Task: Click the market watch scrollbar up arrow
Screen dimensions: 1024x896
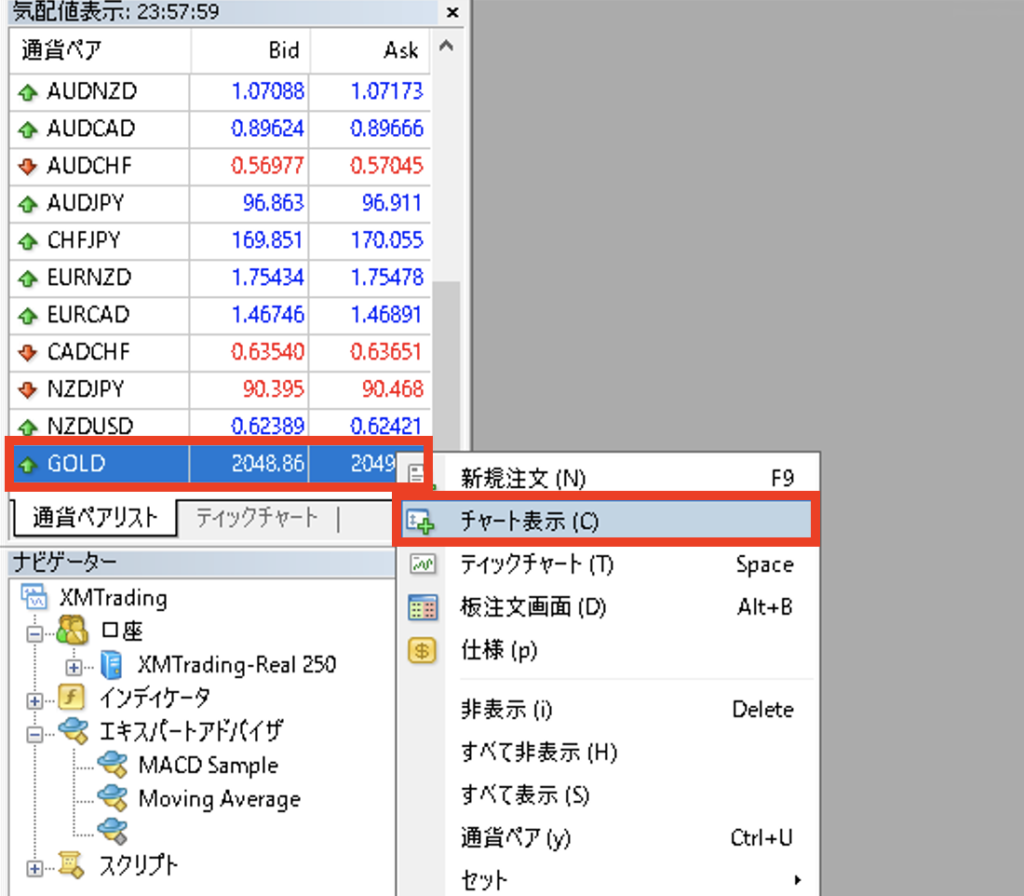Action: click(446, 46)
